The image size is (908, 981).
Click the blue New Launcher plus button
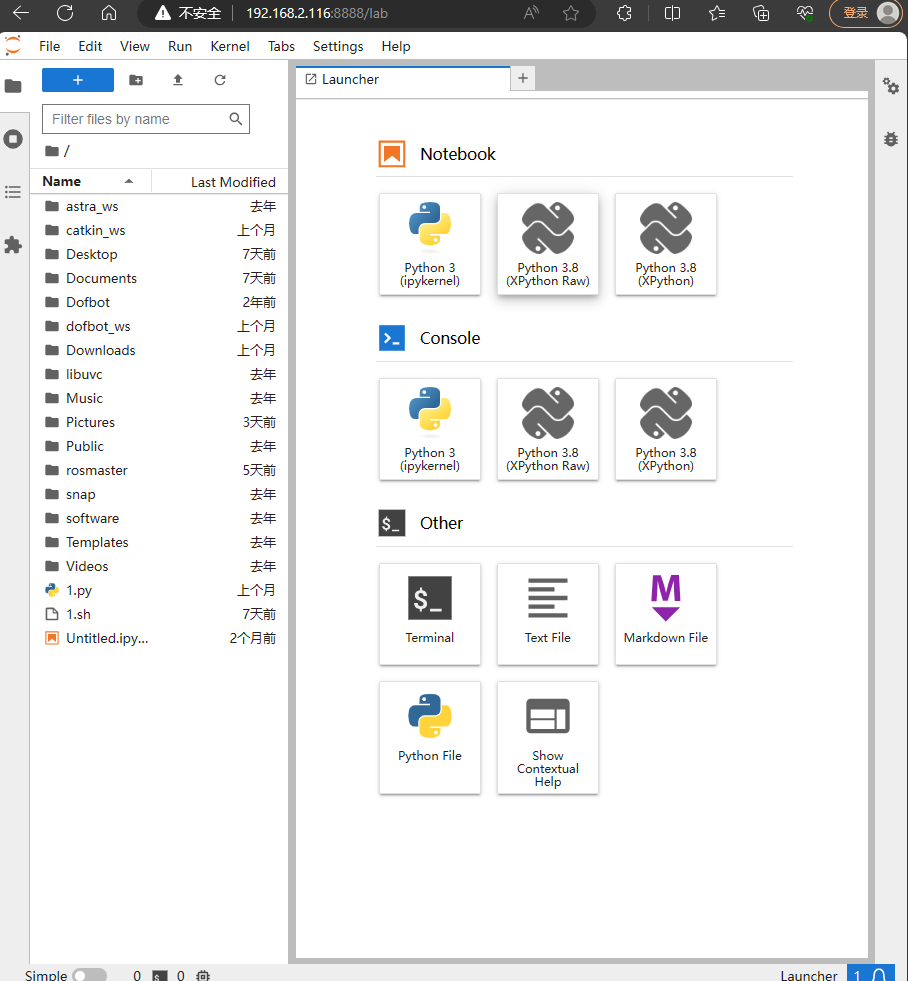tap(78, 80)
